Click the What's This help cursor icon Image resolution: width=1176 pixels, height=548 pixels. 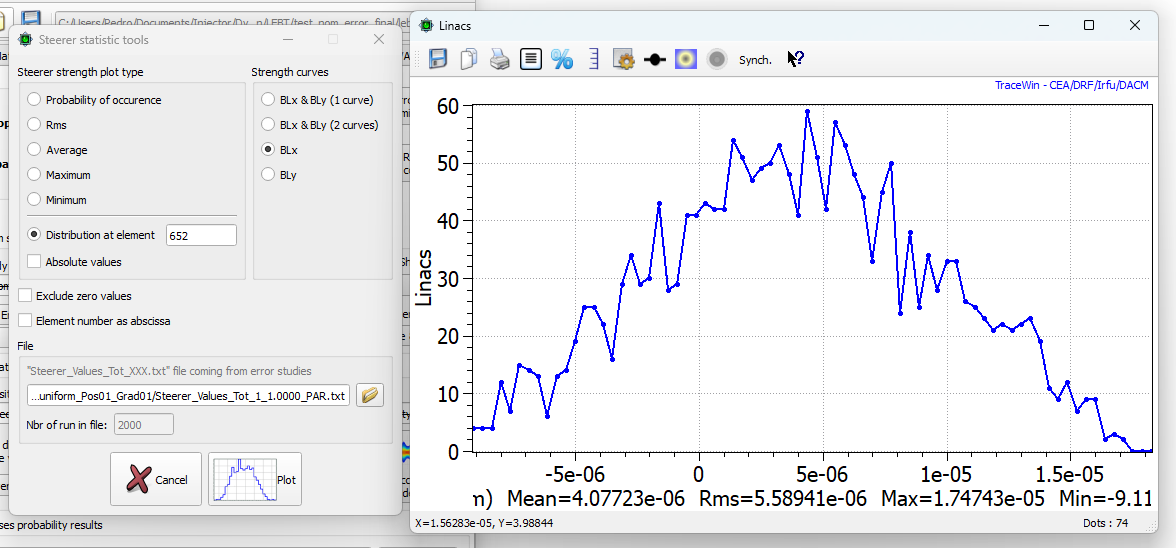pos(795,60)
